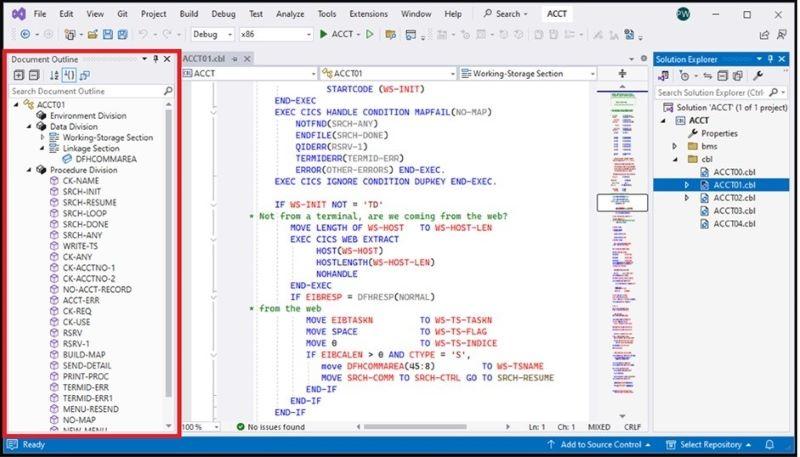
Task: Click the code minimap viewport box
Action: click(x=622, y=202)
